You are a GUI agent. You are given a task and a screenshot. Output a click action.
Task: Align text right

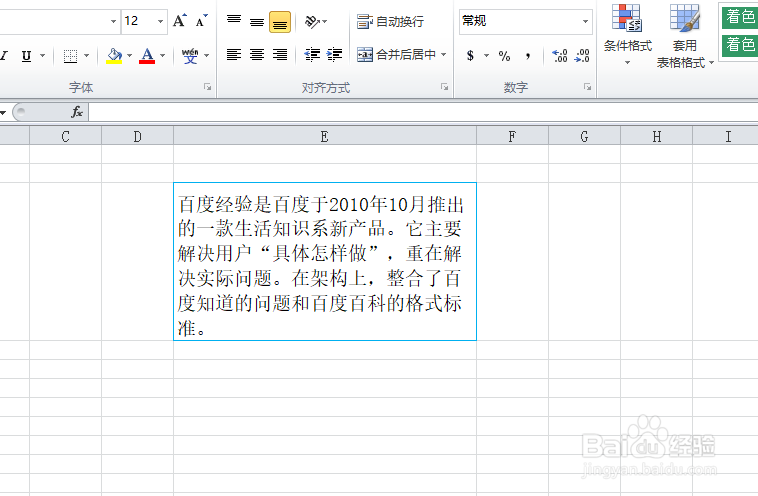(280, 55)
